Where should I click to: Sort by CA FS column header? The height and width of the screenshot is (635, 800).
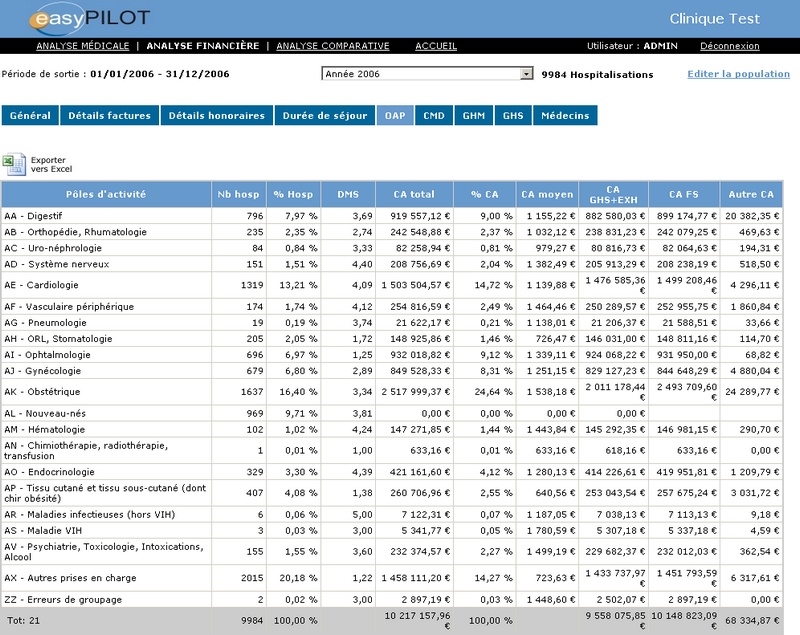click(x=684, y=194)
